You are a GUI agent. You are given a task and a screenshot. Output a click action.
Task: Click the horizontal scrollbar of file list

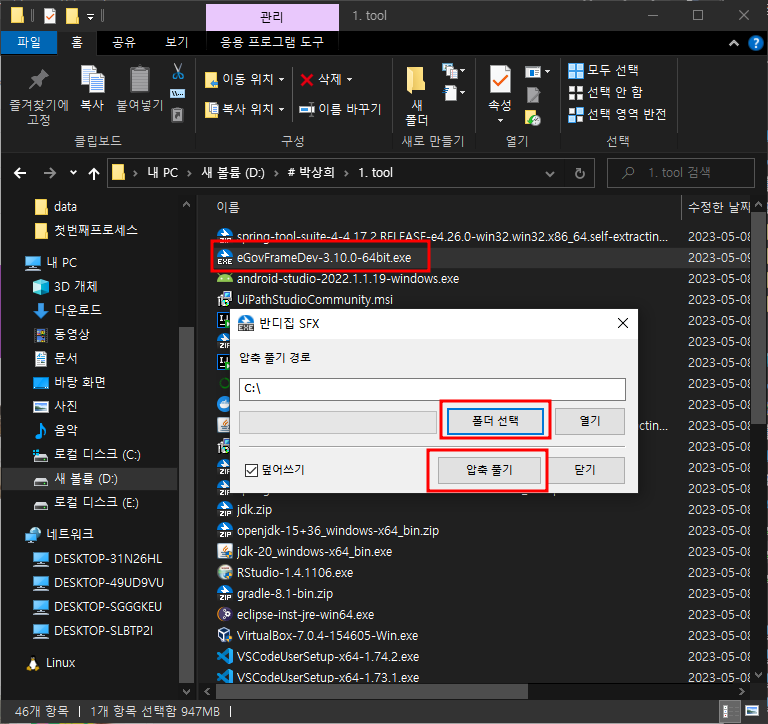372,692
